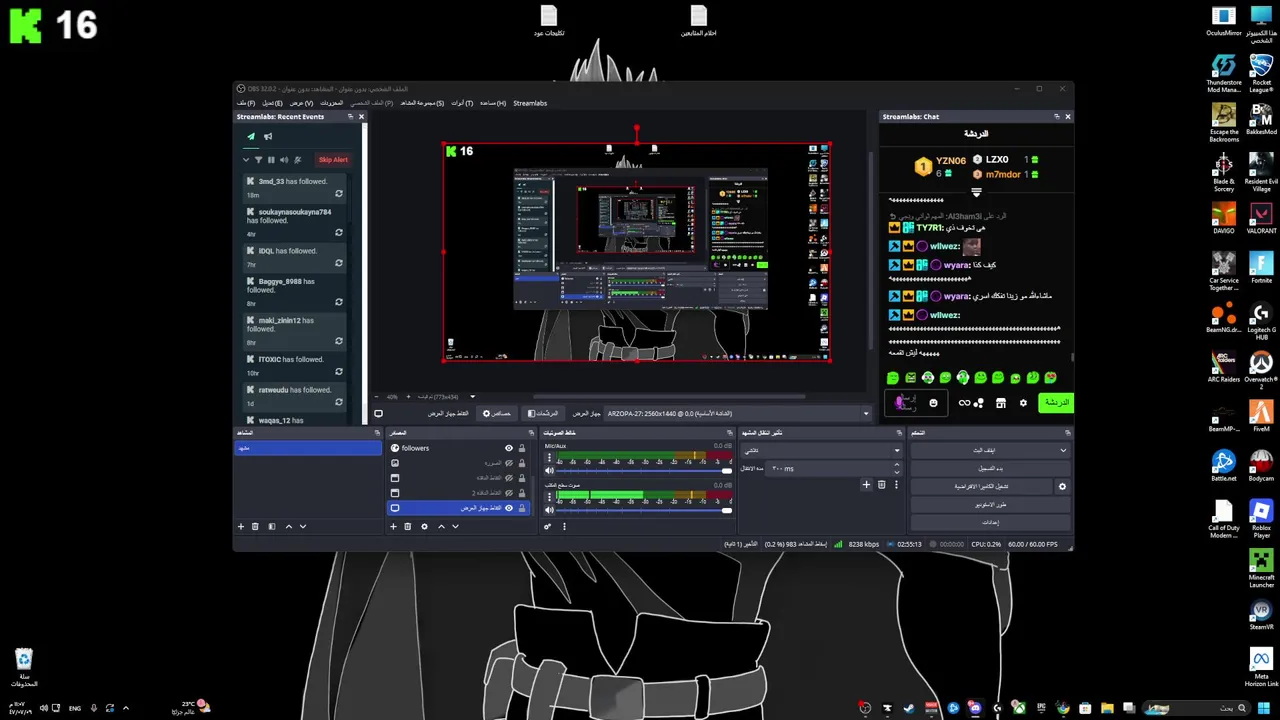Increase the transition duration stepper

(896, 465)
